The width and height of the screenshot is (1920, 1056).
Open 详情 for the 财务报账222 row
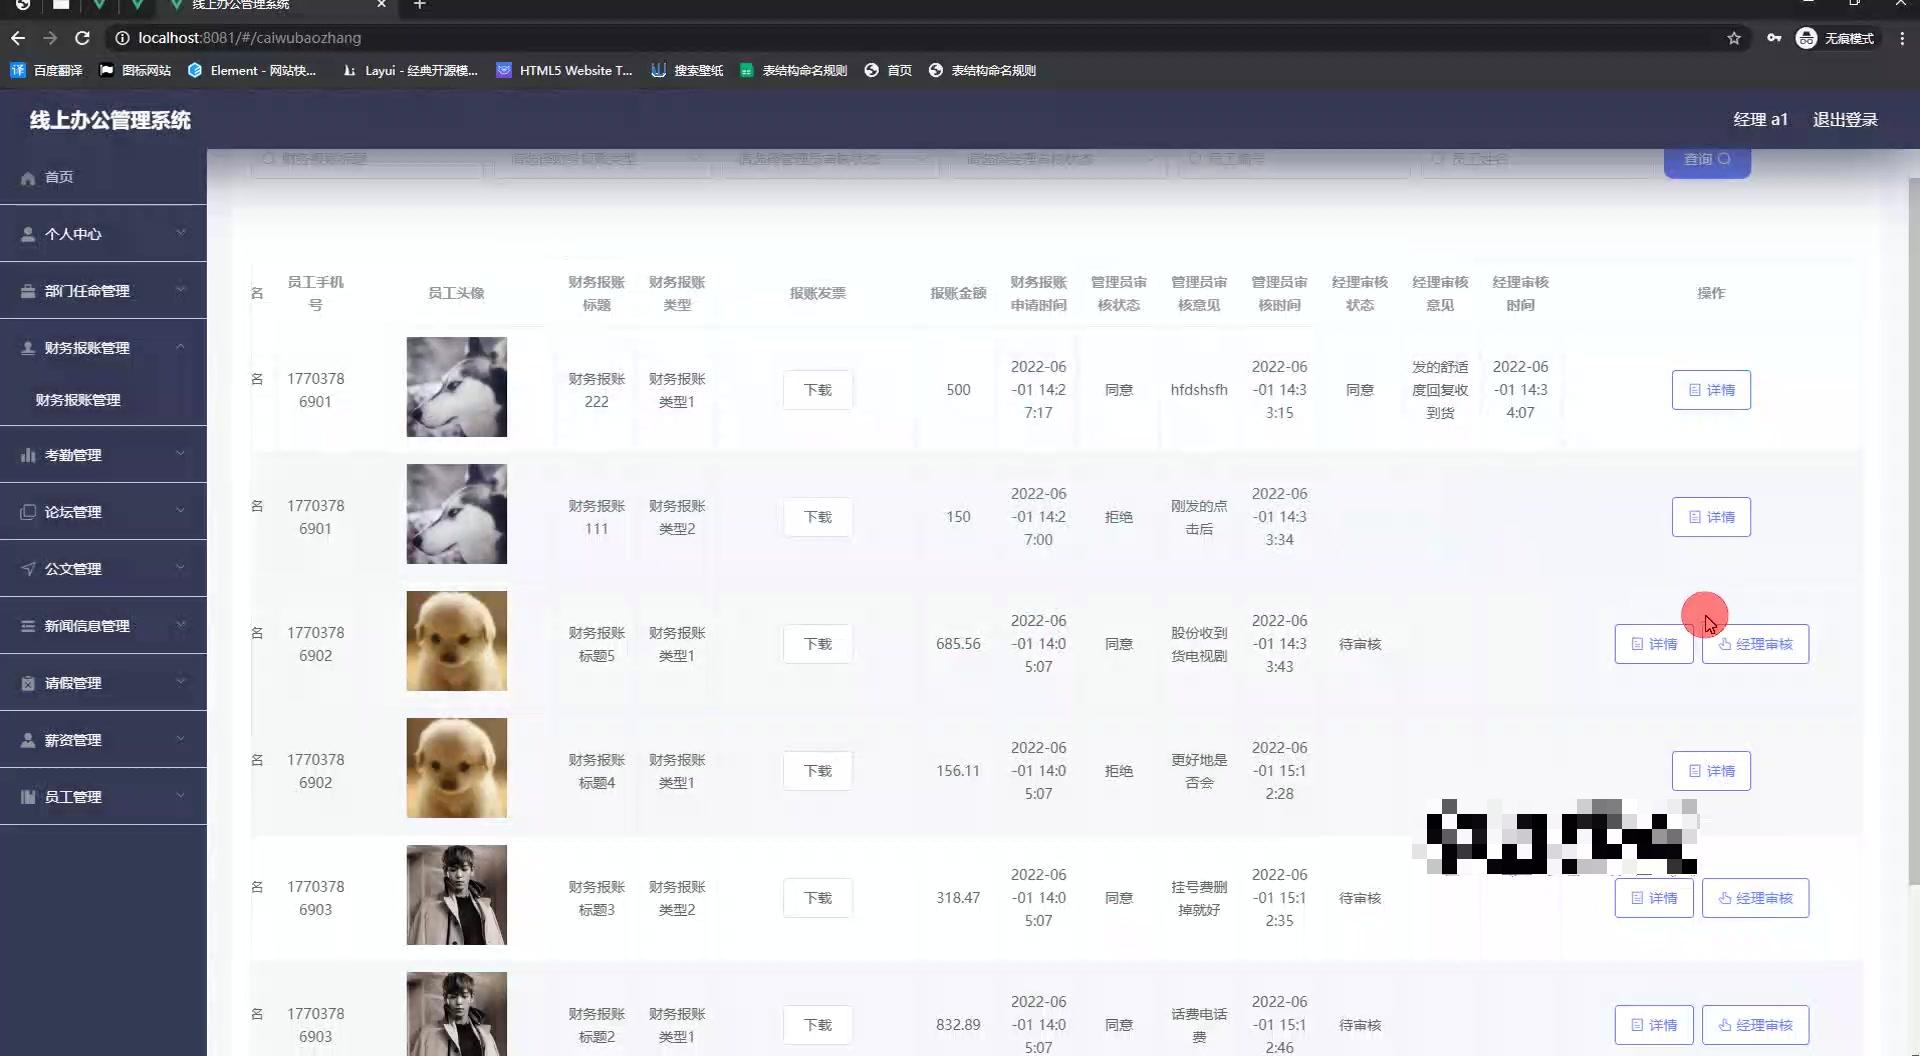point(1711,390)
